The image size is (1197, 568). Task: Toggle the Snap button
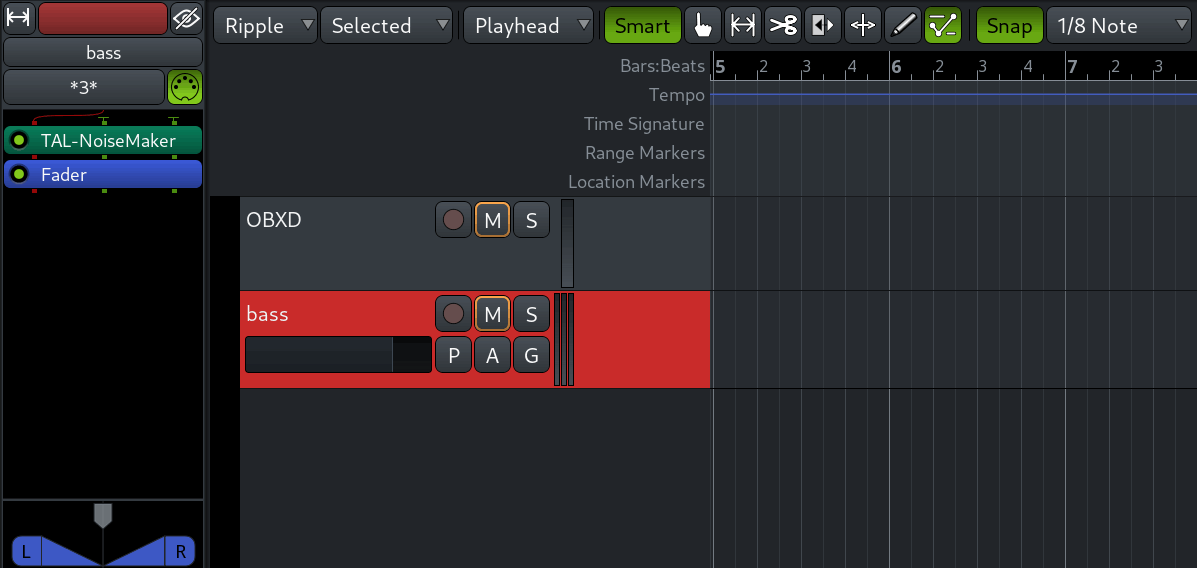(x=1009, y=26)
